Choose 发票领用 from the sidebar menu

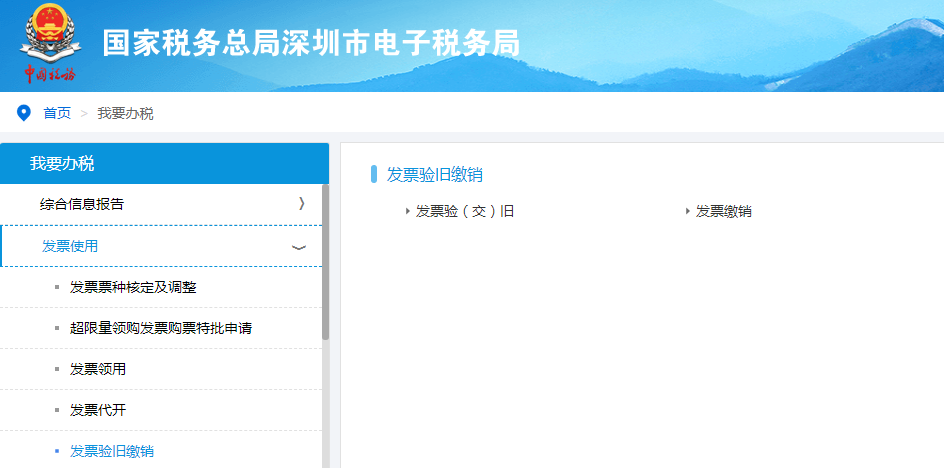(x=98, y=370)
